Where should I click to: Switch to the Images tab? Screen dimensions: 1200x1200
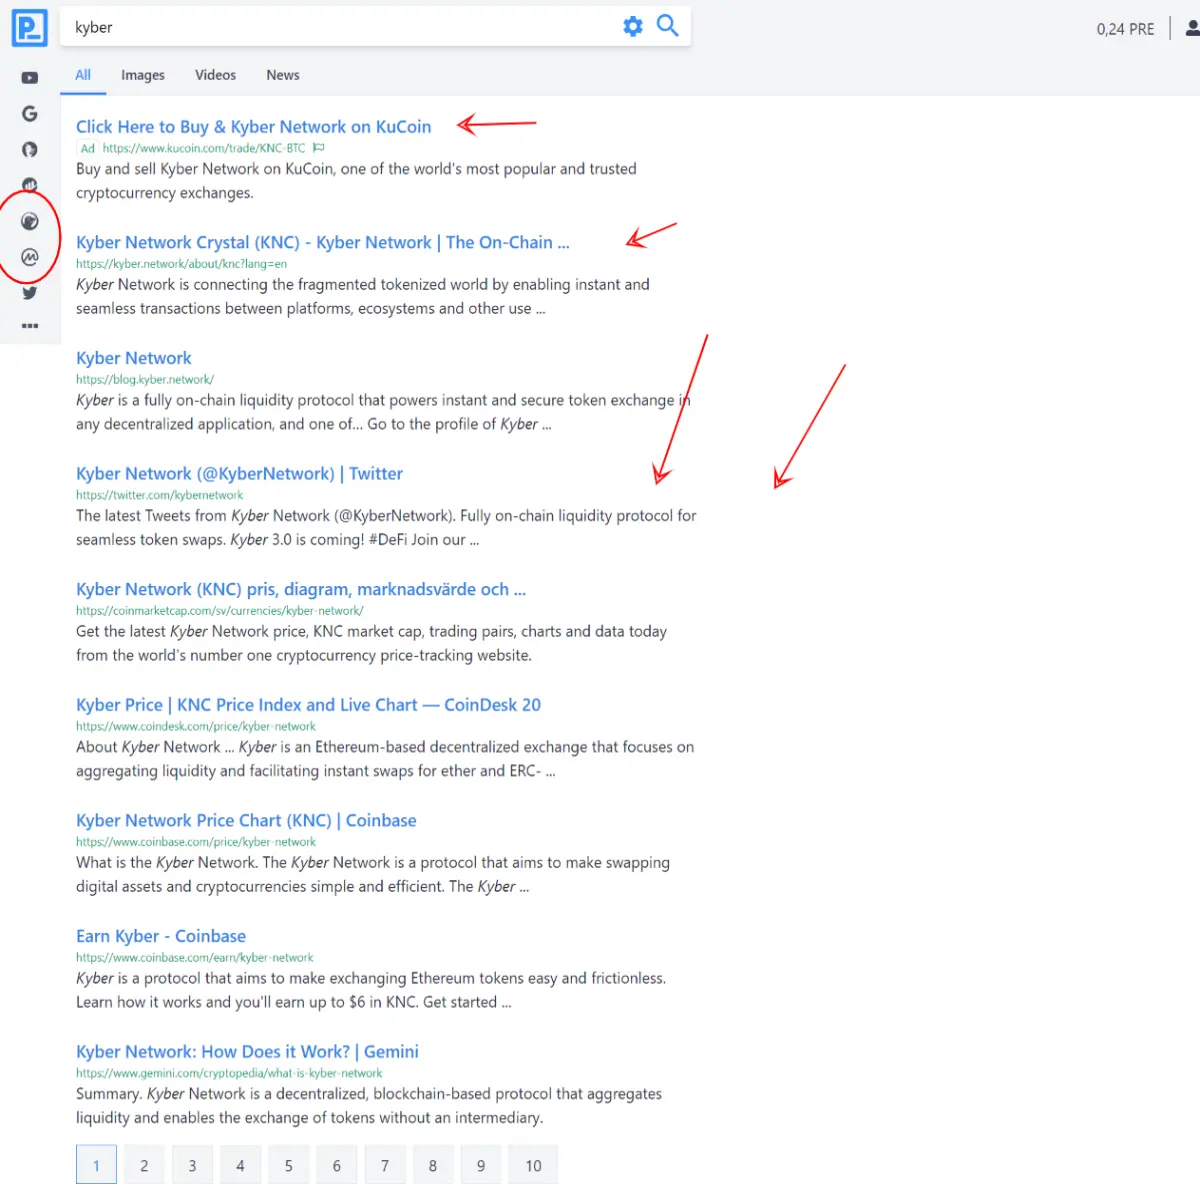click(x=143, y=75)
